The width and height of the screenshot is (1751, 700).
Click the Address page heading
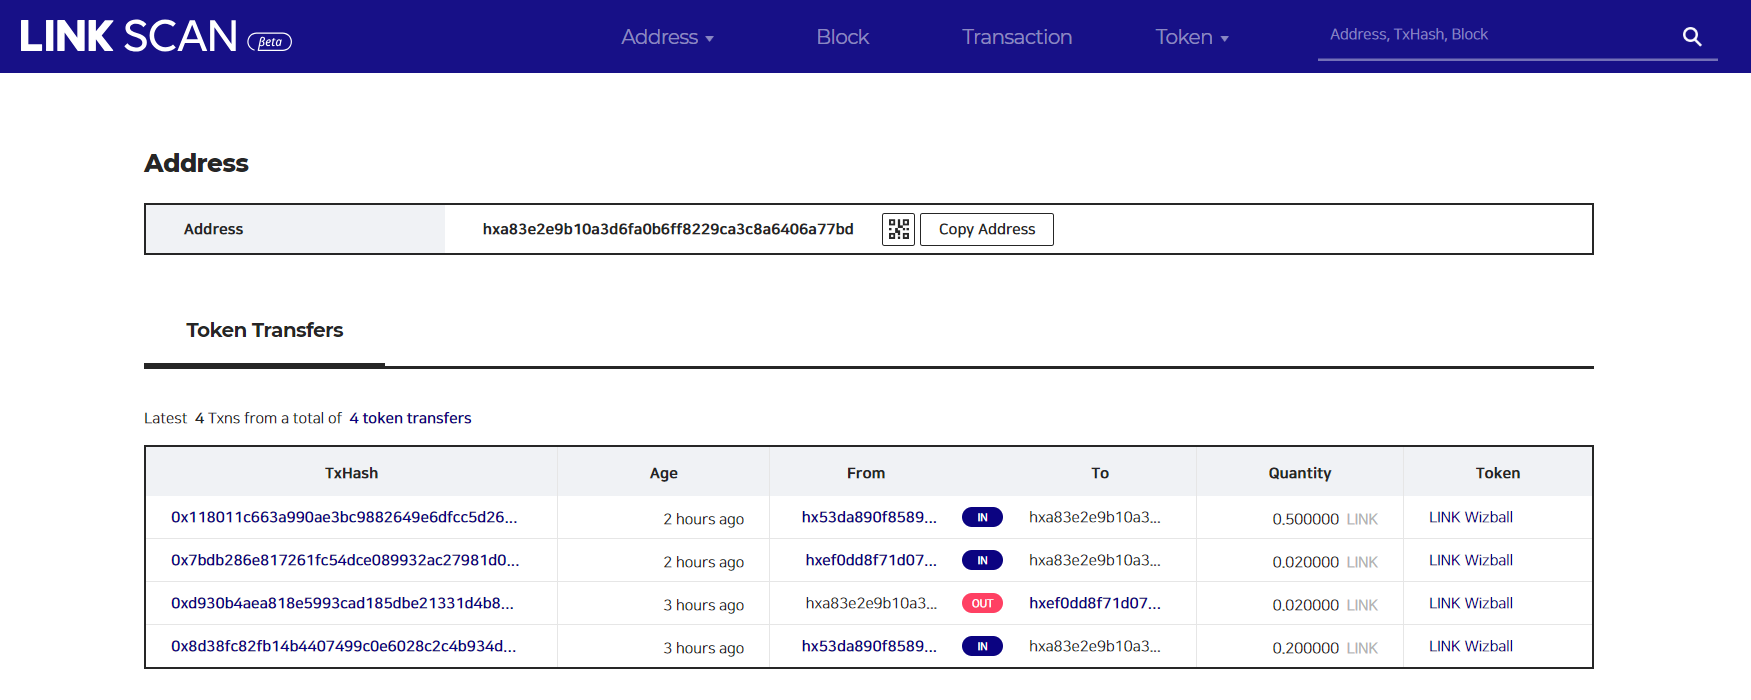(x=196, y=163)
